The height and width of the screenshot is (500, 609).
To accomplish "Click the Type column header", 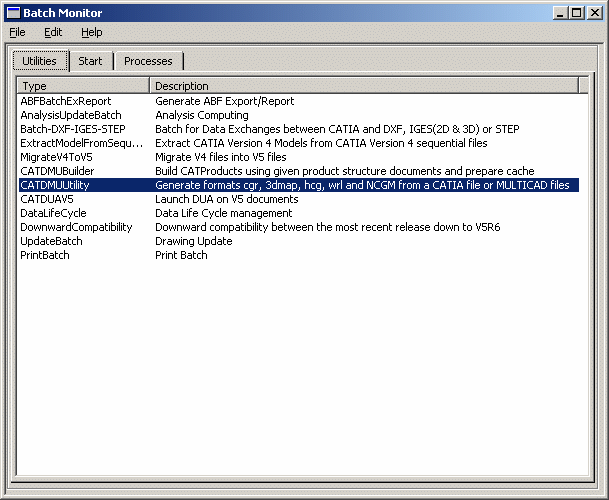I will [x=83, y=85].
